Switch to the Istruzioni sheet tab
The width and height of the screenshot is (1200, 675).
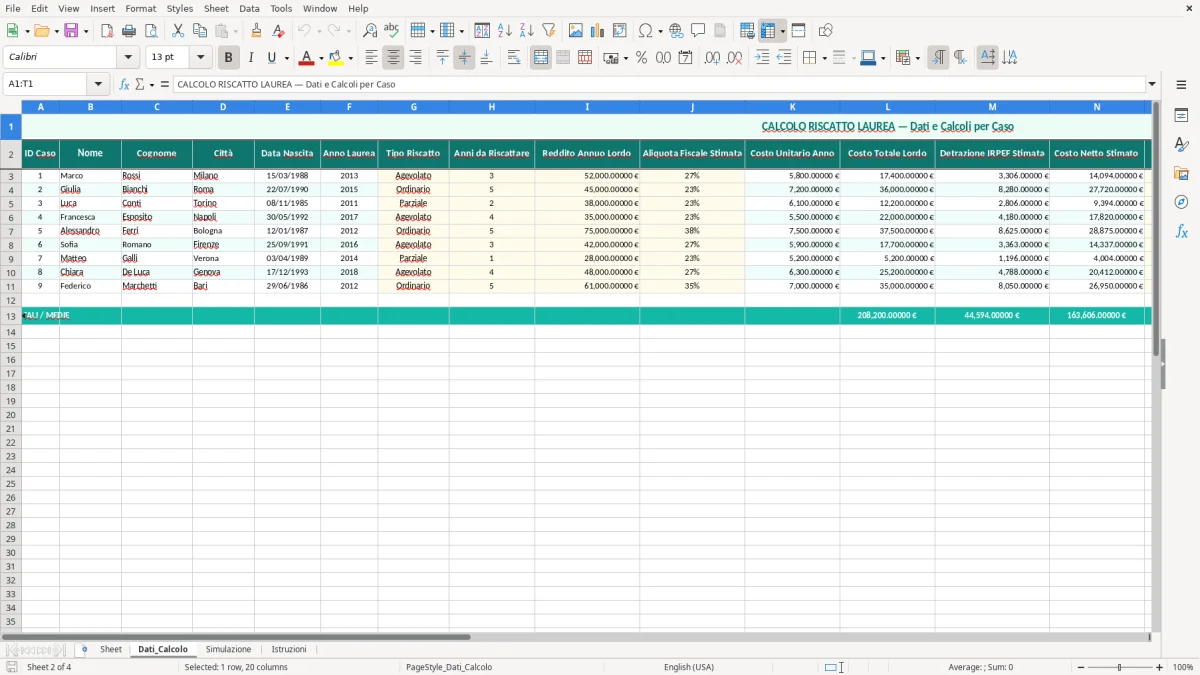tap(289, 649)
